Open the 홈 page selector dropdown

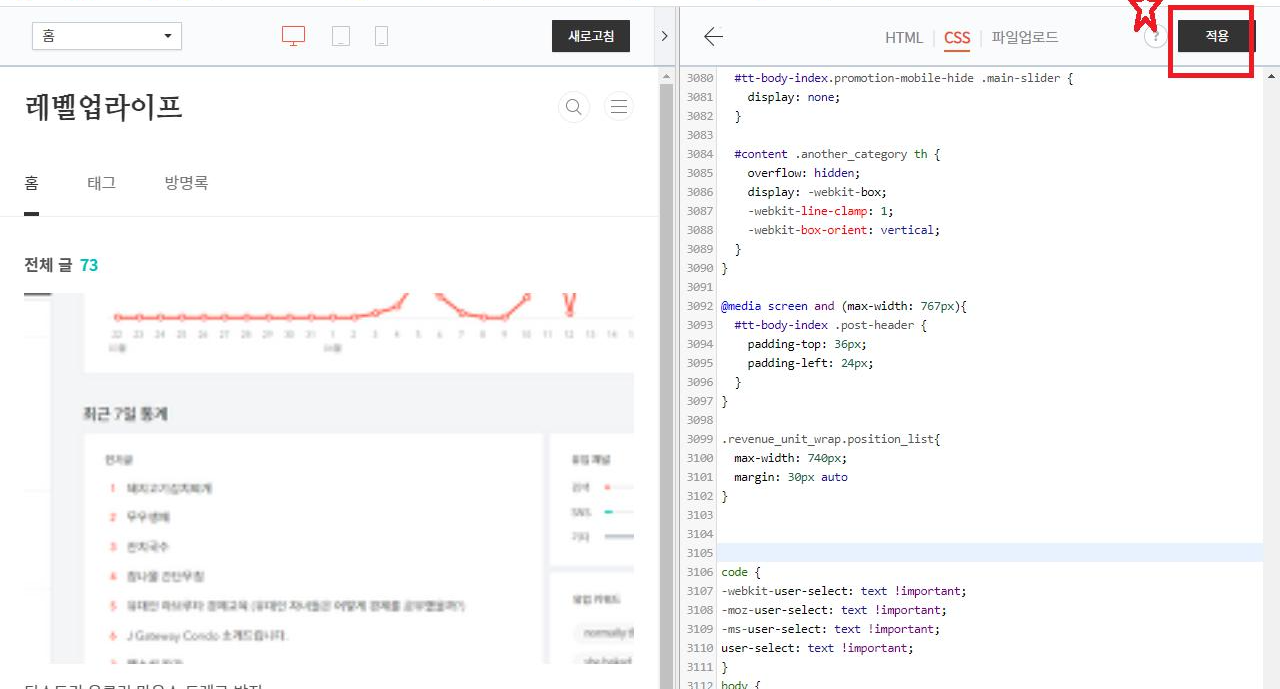pyautogui.click(x=107, y=36)
